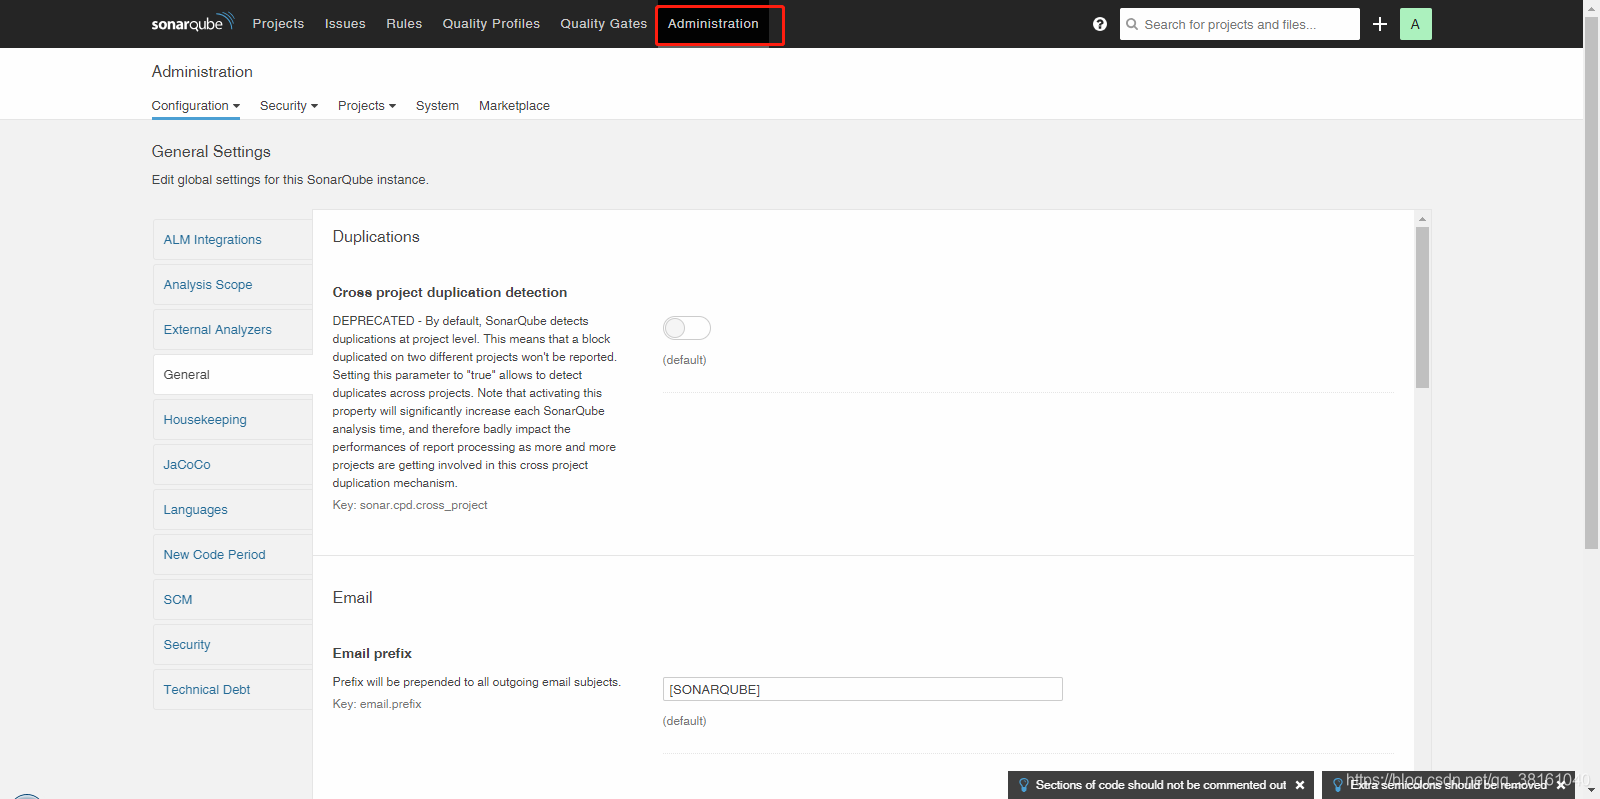
Task: Click the 'Duplications' section heading
Action: coord(376,237)
